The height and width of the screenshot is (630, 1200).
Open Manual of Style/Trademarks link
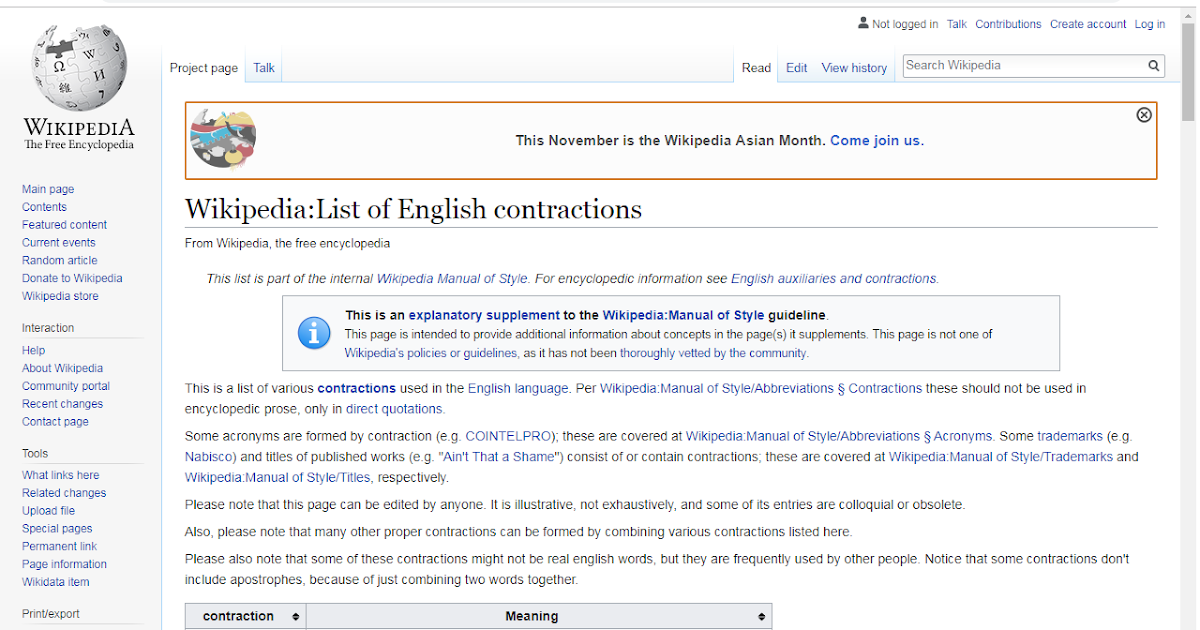click(x=1001, y=458)
